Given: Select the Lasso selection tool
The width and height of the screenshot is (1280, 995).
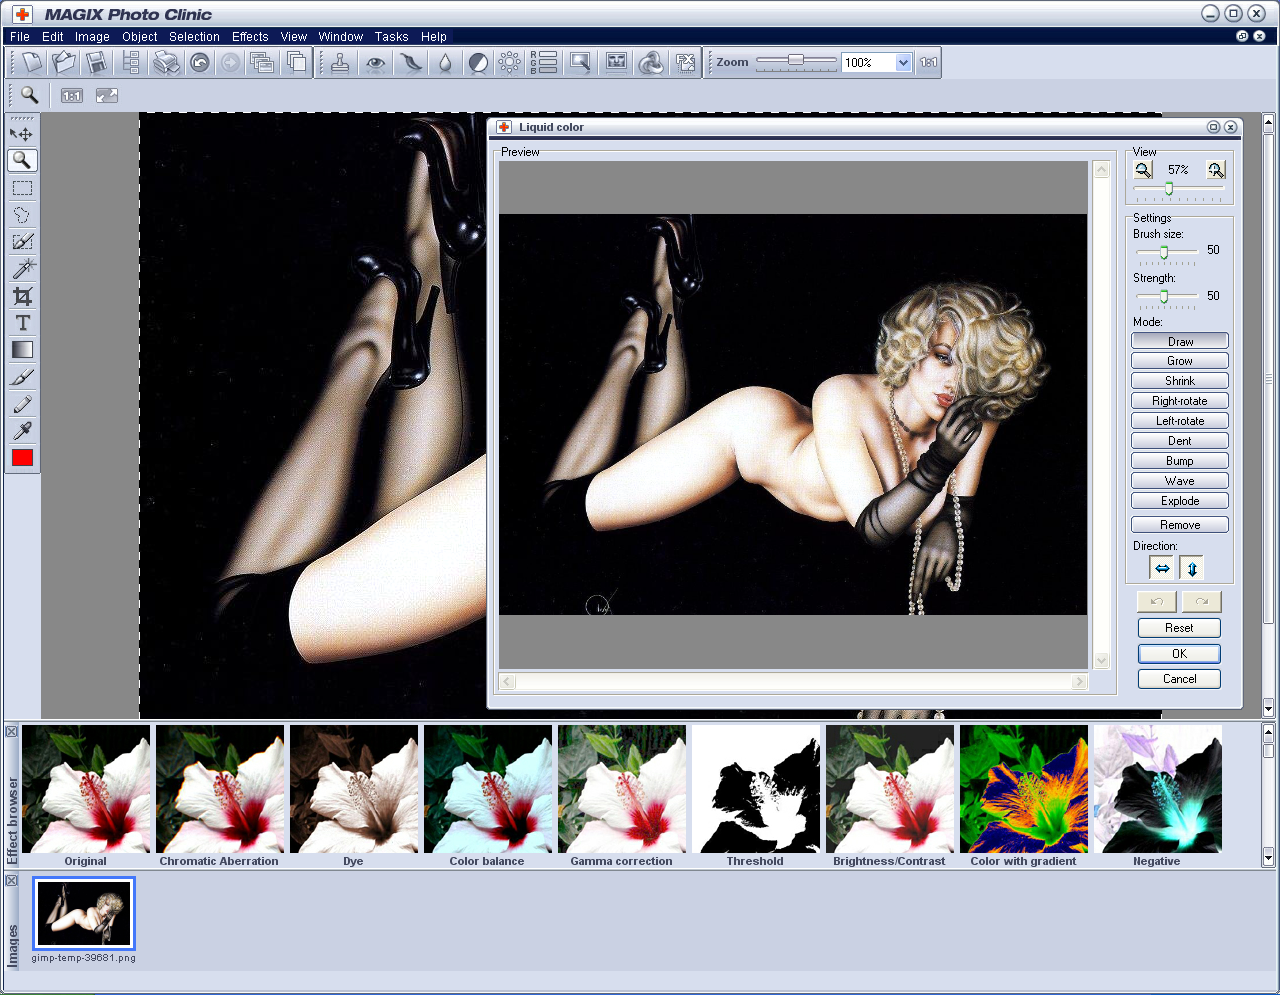Looking at the screenshot, I should [x=22, y=215].
